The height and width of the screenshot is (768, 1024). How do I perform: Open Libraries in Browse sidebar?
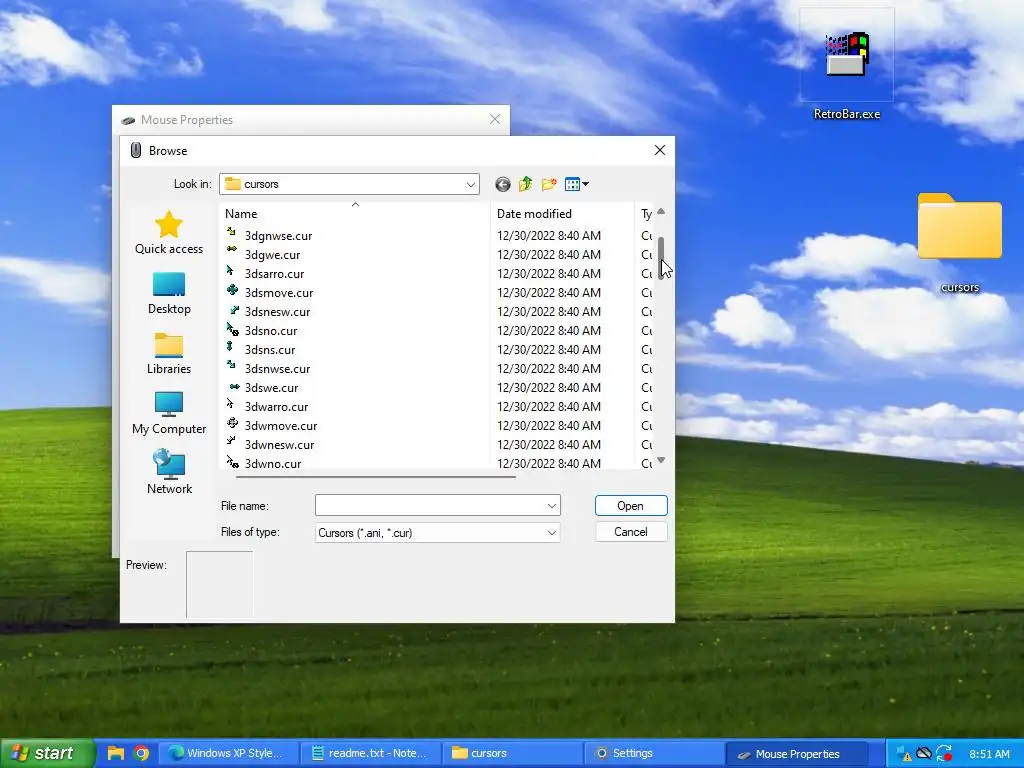[x=168, y=353]
